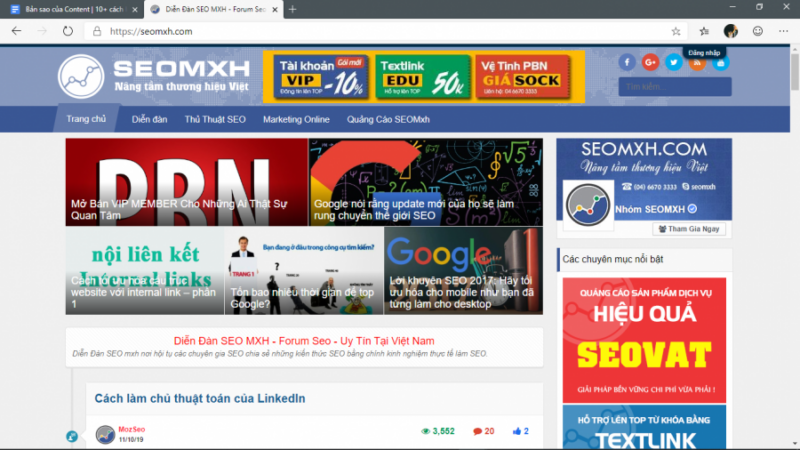Open internal link optimization featured post
The width and height of the screenshot is (800, 450).
(x=145, y=270)
